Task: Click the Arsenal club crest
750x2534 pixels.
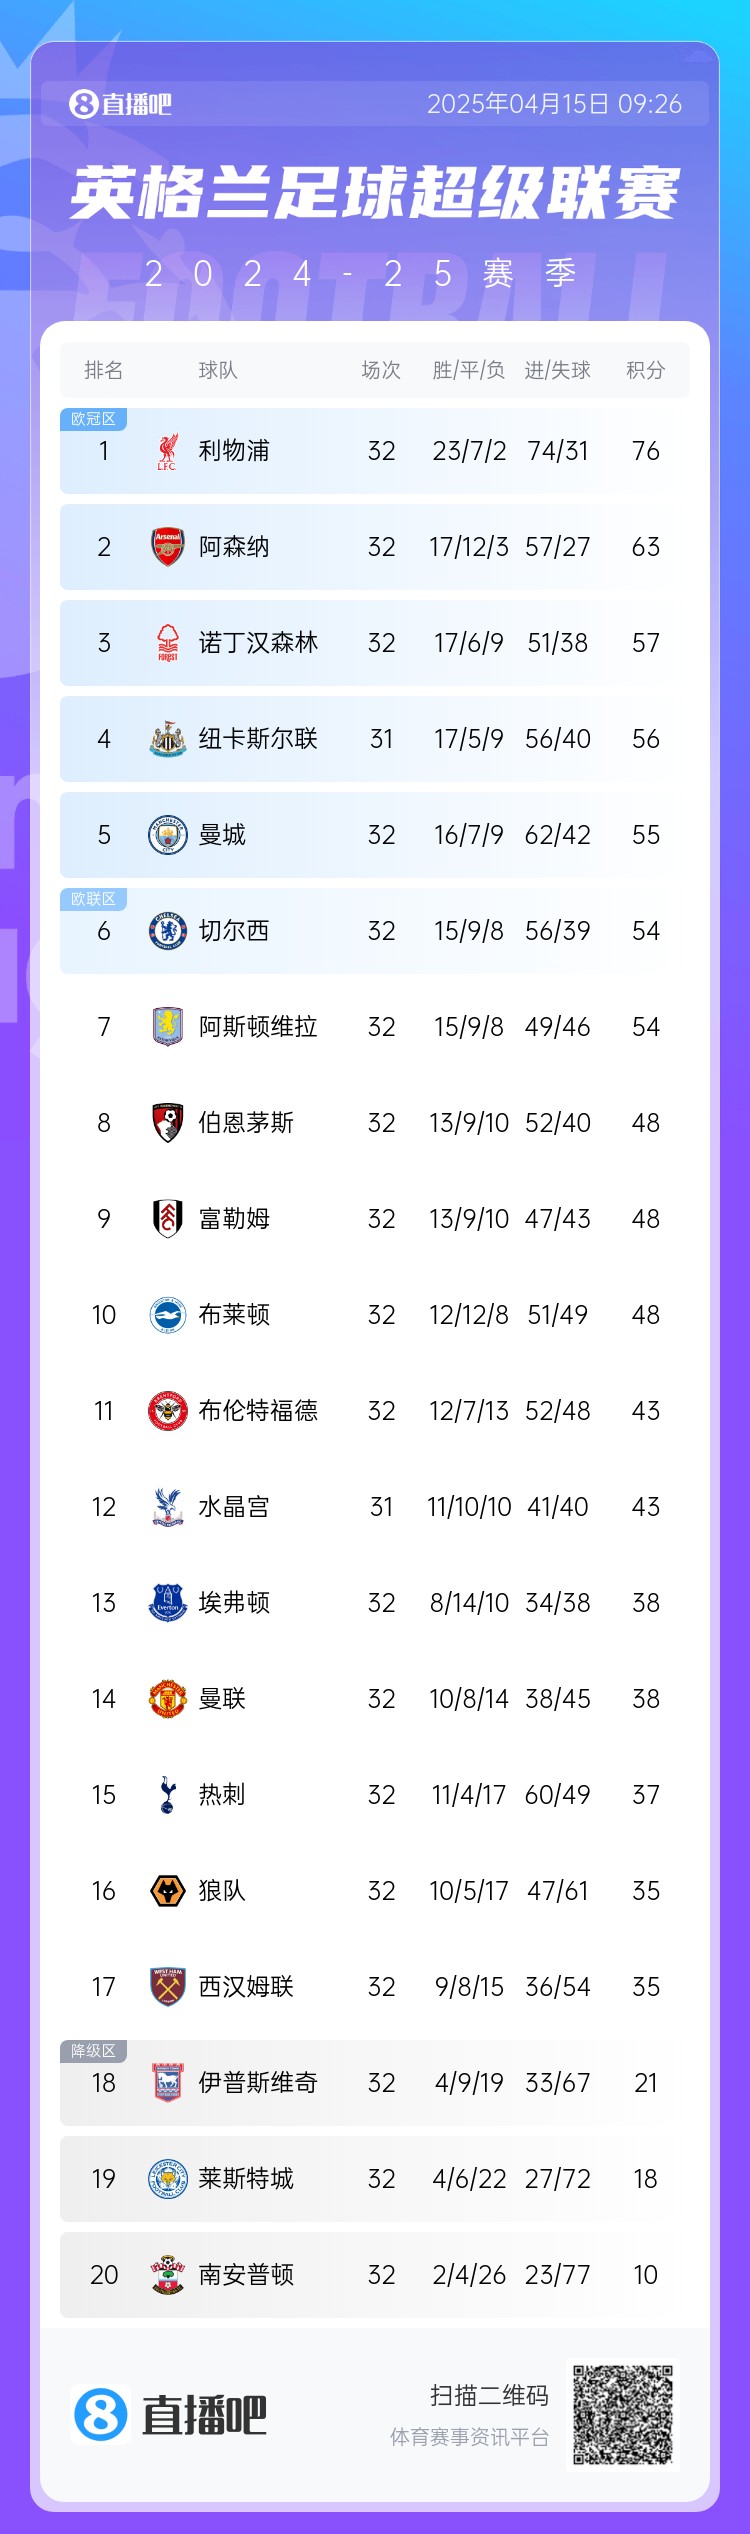Action: 167,547
